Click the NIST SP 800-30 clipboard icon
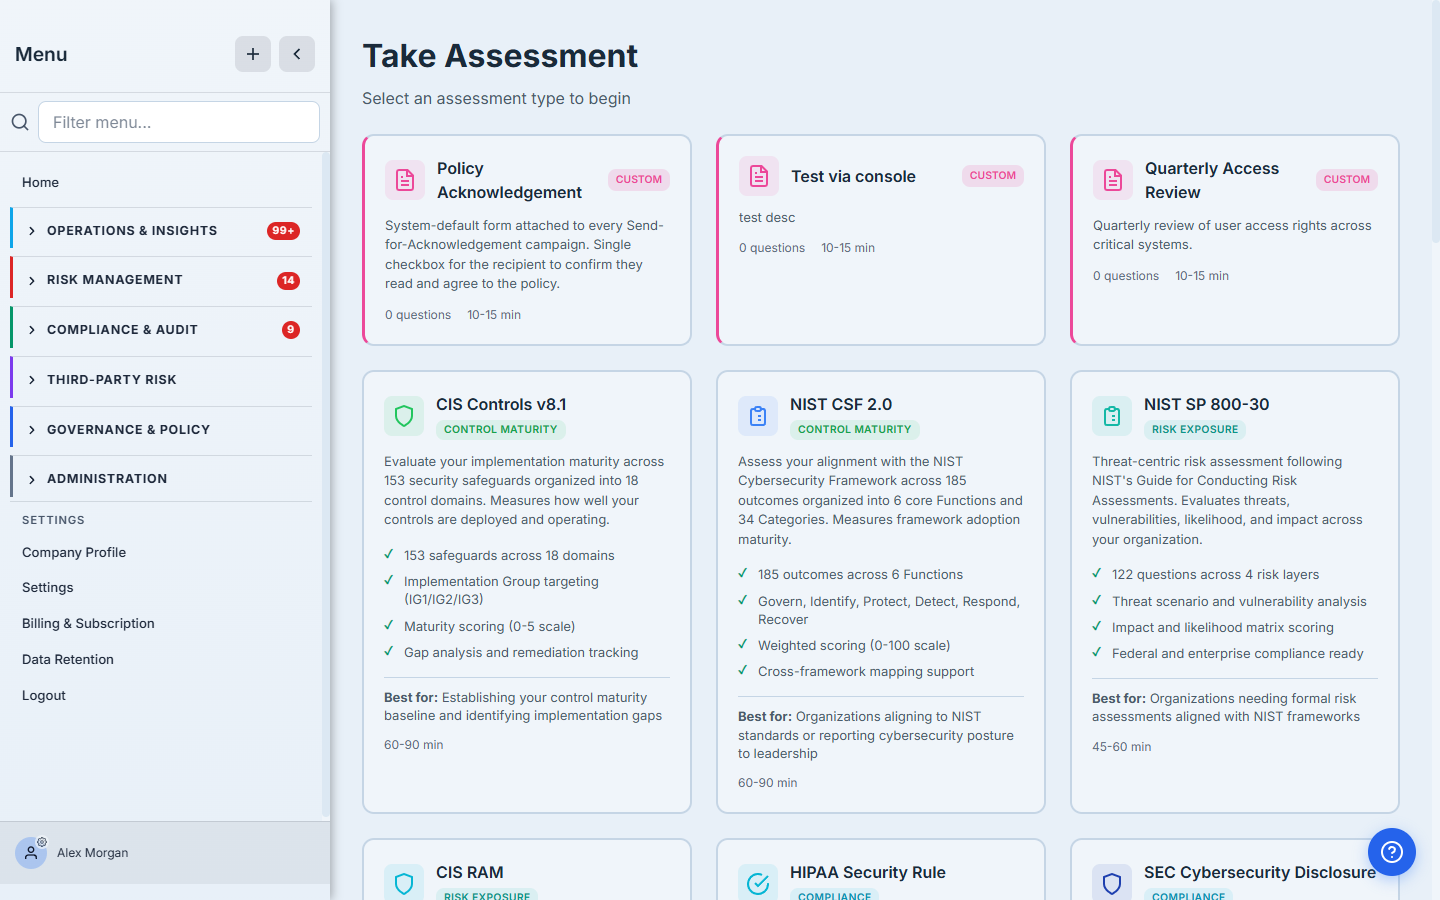Viewport: 1440px width, 900px height. [1112, 416]
